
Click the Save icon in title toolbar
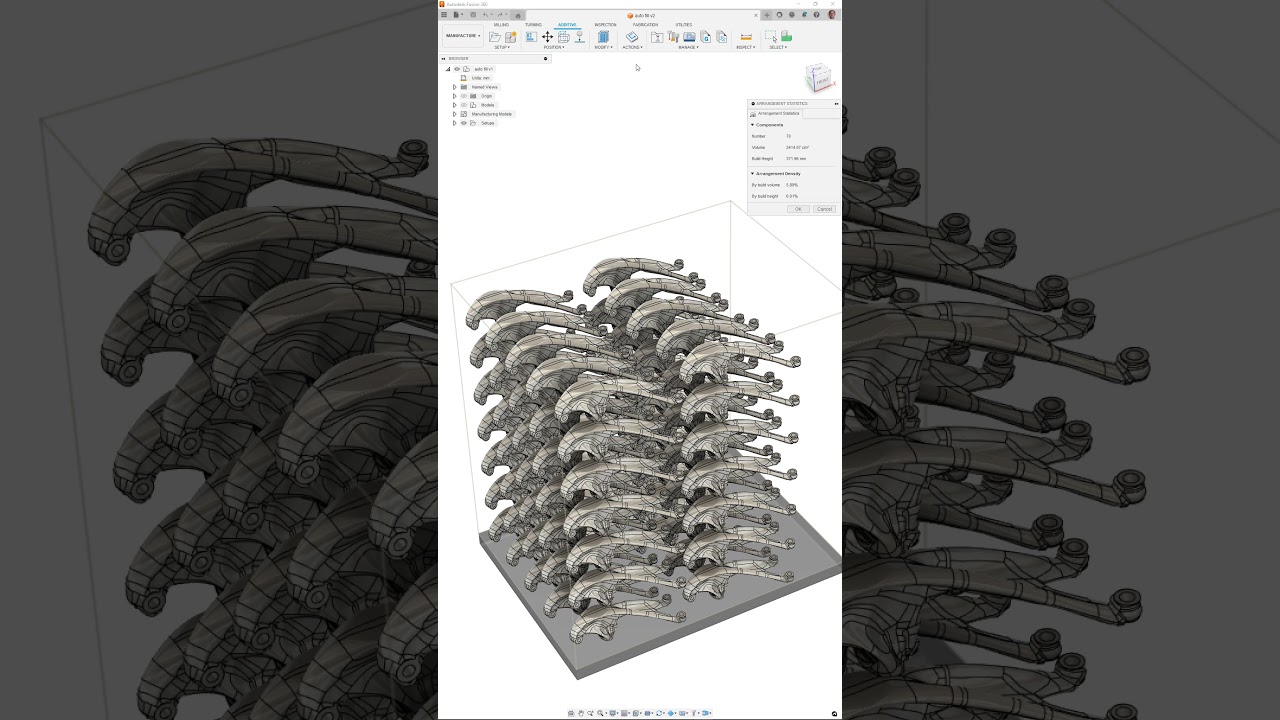pos(473,15)
